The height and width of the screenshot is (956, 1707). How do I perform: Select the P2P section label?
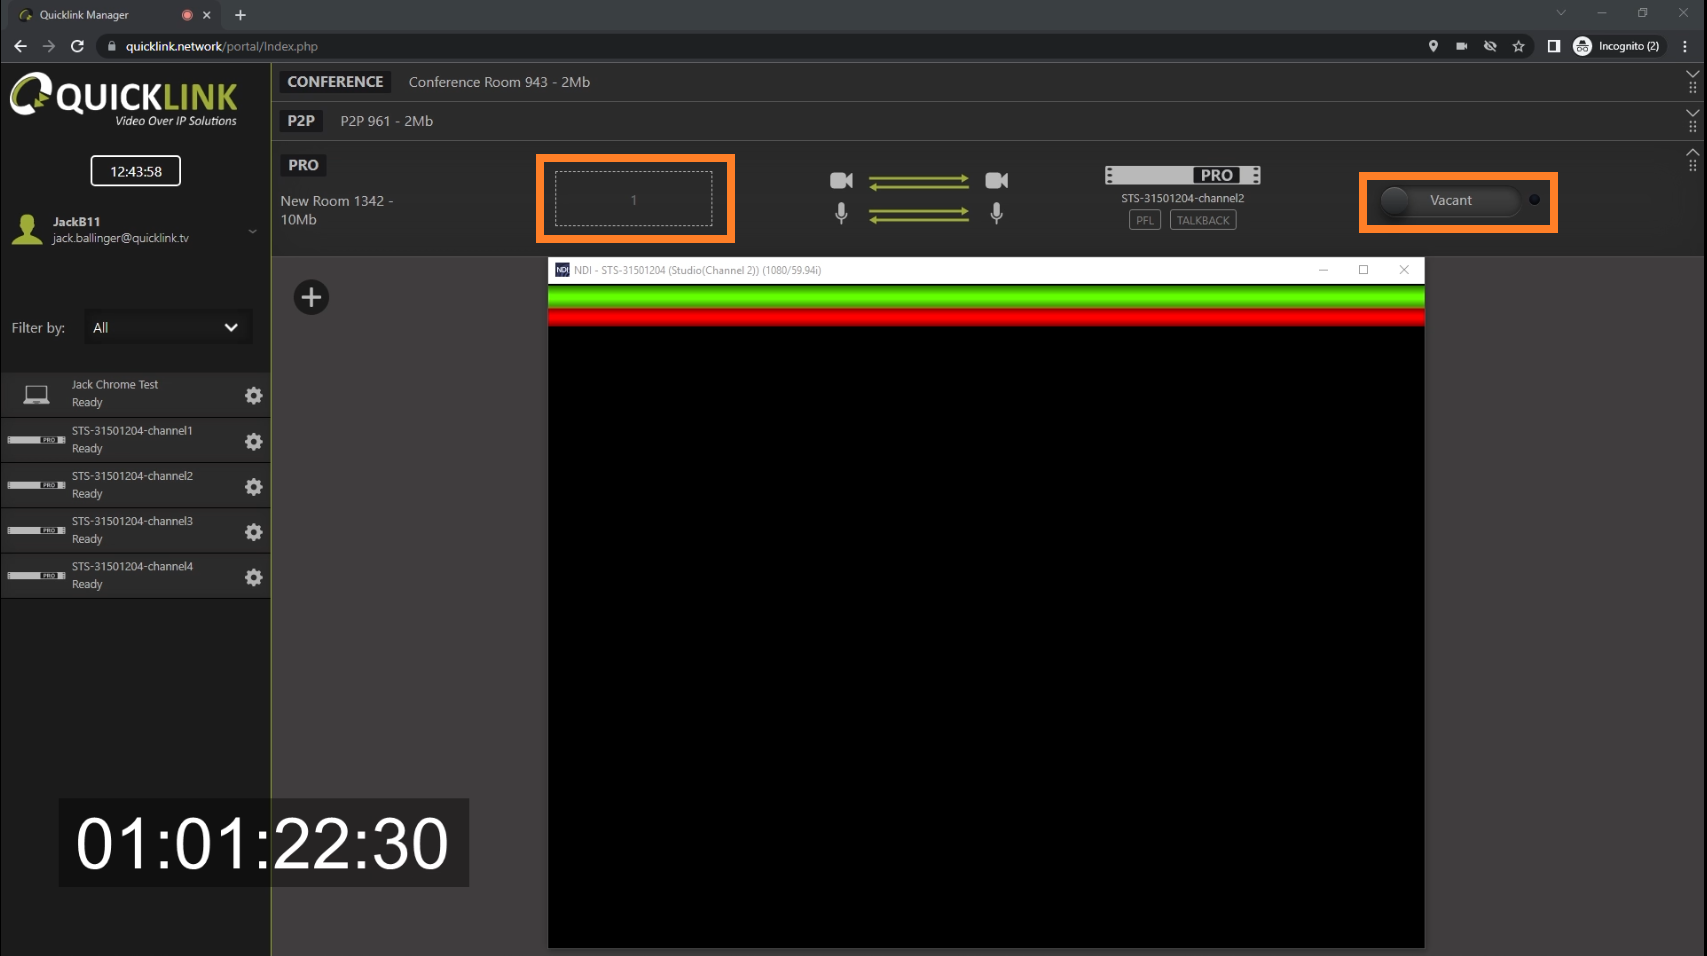(301, 121)
